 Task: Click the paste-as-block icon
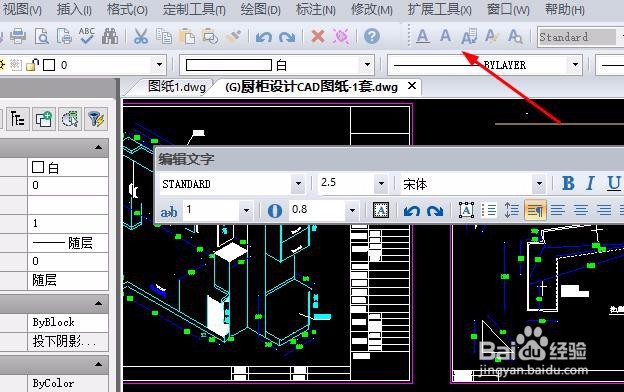point(210,37)
